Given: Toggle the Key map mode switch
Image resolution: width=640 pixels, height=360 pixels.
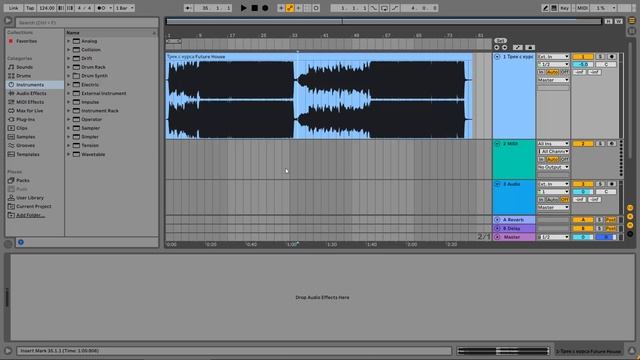Looking at the screenshot, I should click(x=565, y=8).
